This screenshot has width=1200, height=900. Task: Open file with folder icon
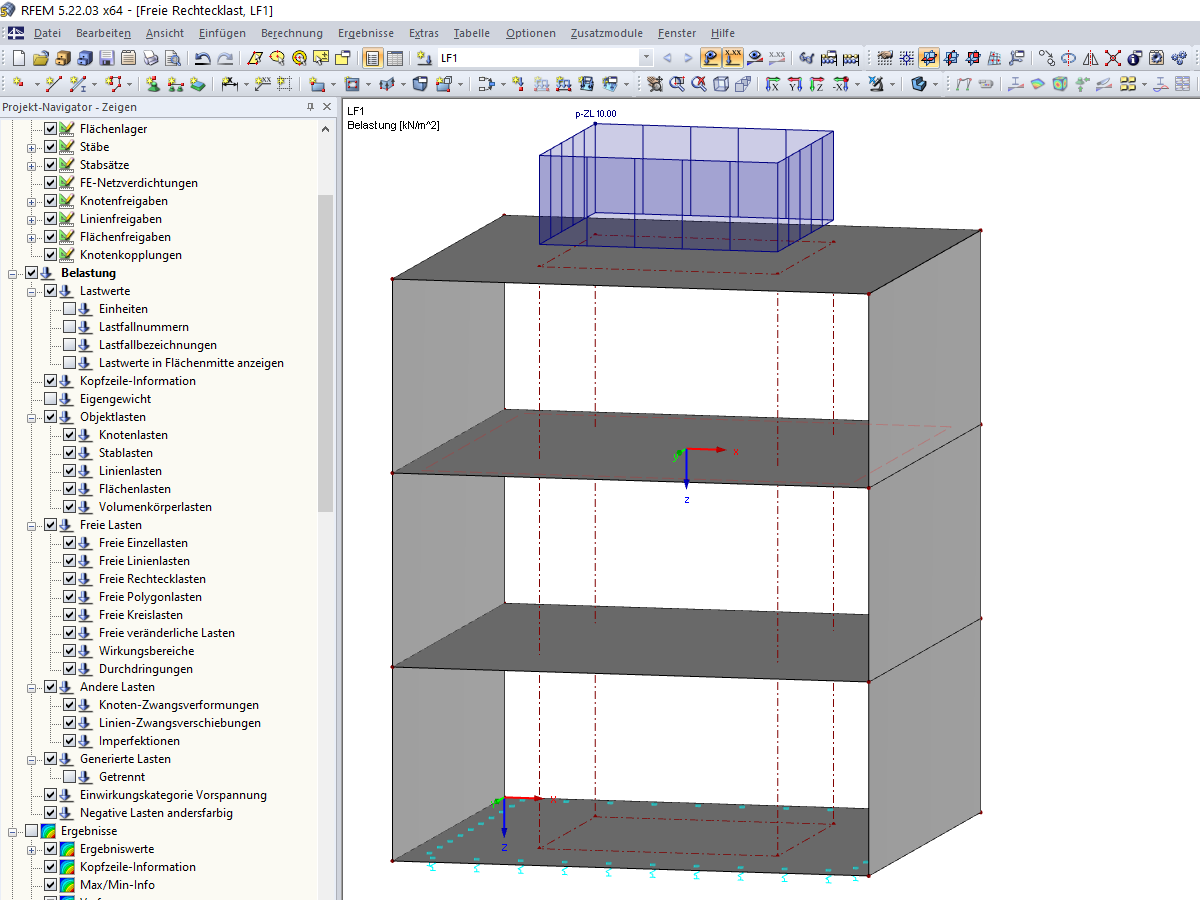coord(41,58)
